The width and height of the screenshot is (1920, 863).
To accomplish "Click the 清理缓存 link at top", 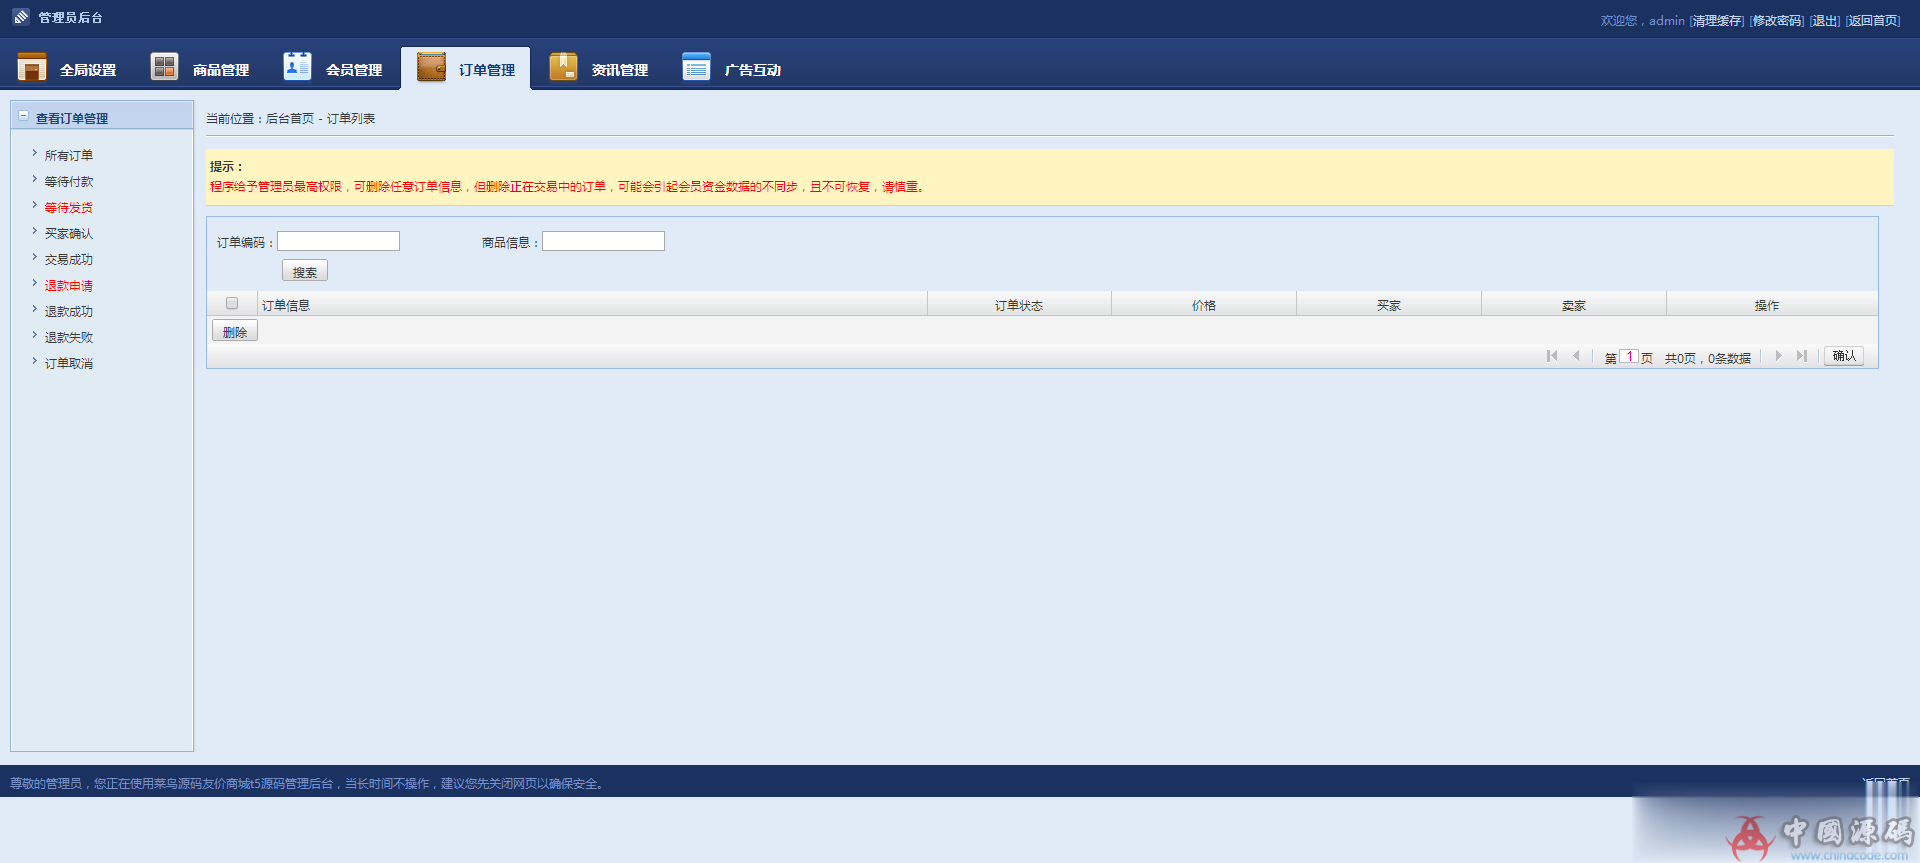I will [x=1716, y=21].
